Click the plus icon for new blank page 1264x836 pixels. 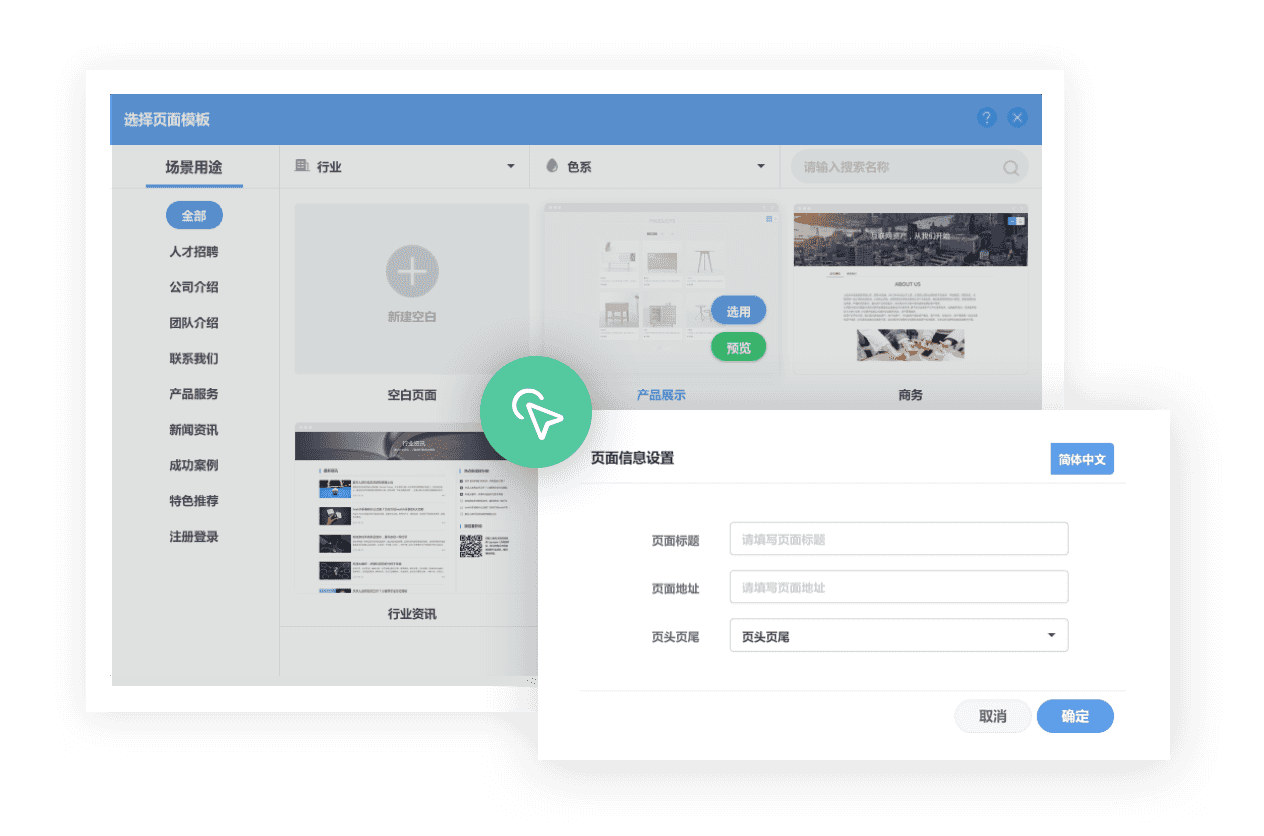coord(412,272)
